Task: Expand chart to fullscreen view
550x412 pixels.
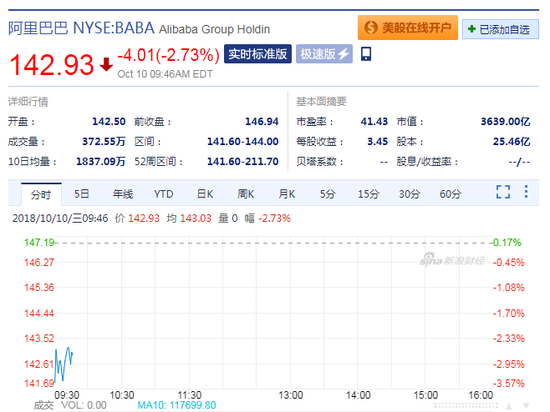Action: click(x=503, y=192)
